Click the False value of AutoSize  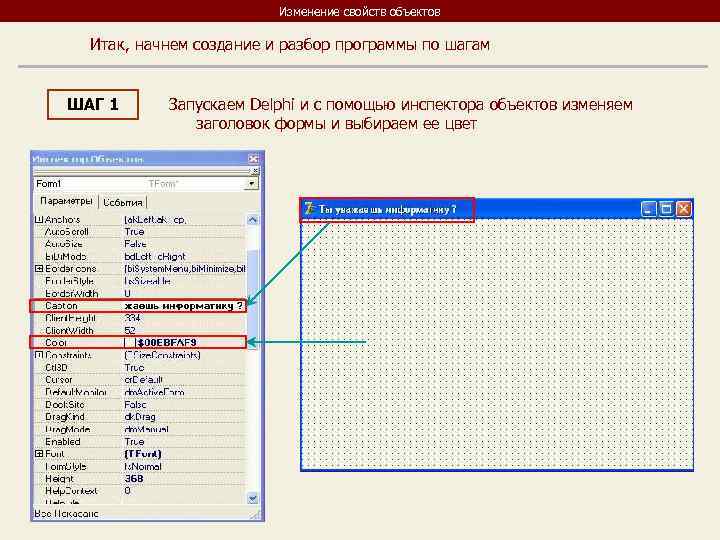coord(135,244)
